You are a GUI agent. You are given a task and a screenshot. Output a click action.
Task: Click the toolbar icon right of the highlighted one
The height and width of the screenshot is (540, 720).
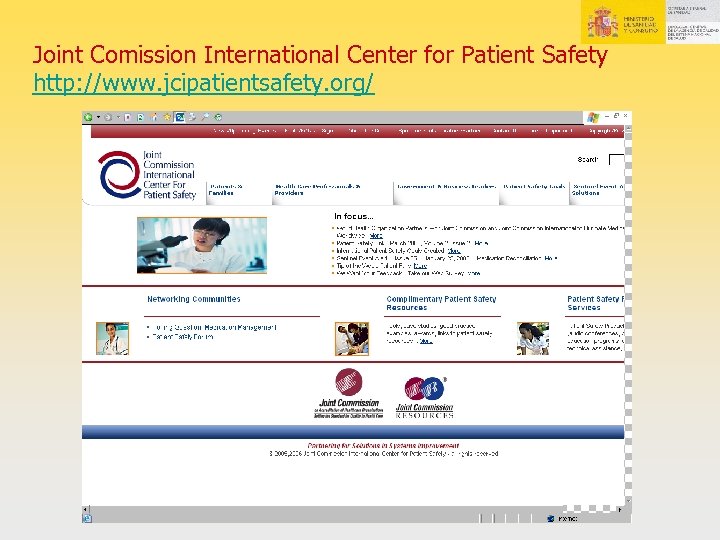192,117
